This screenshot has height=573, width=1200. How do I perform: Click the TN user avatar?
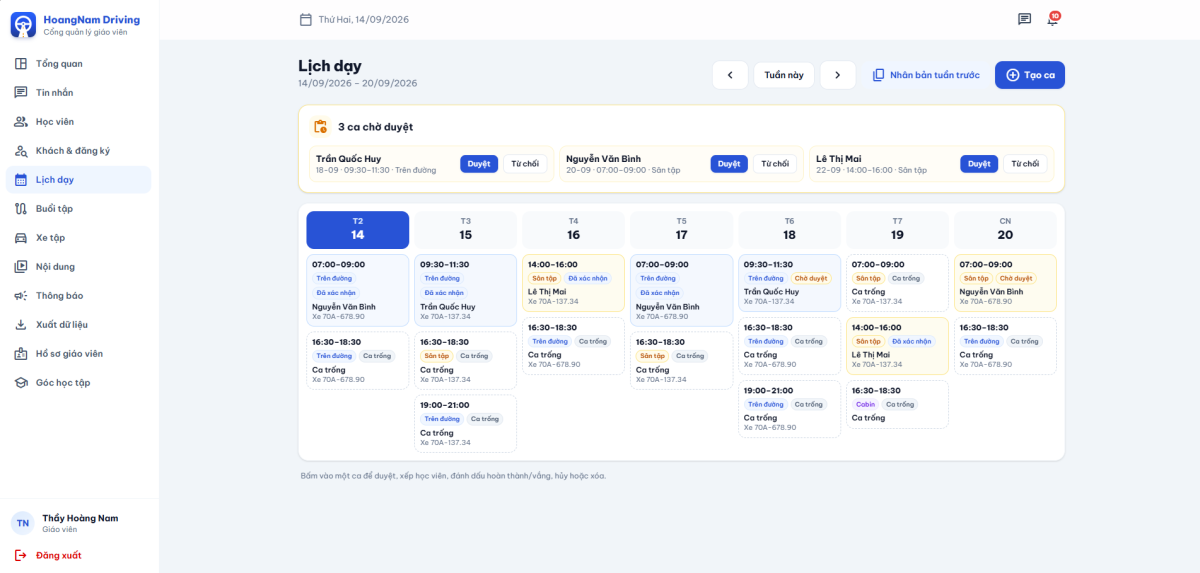[x=22, y=523]
